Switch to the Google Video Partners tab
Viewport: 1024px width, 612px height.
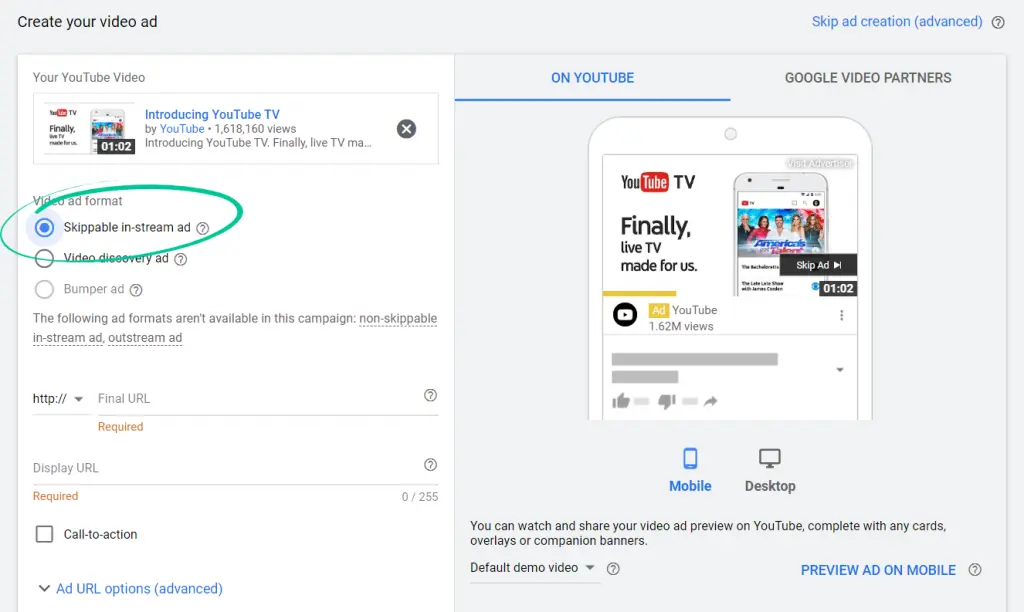tap(867, 78)
